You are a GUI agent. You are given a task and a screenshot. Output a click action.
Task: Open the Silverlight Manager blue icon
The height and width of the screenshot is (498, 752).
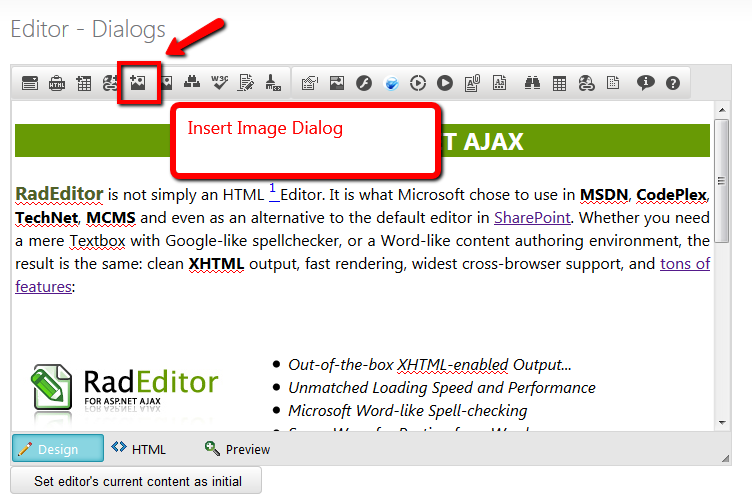pyautogui.click(x=391, y=83)
